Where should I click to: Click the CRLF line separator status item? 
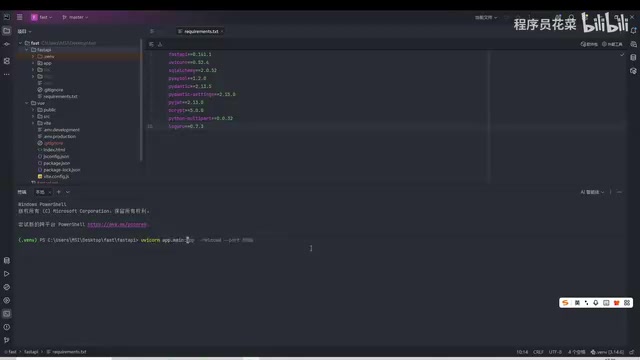[x=538, y=352]
